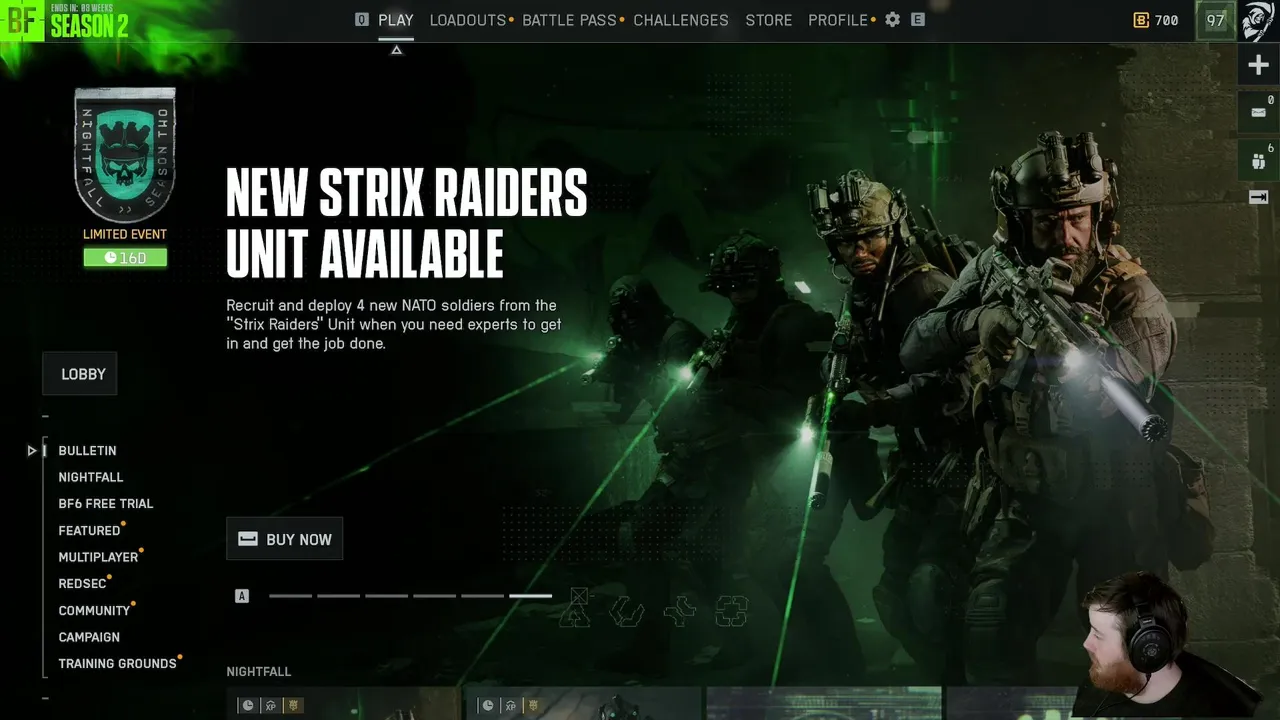Click the LIMITED EVENT label
This screenshot has width=1280, height=720.
(x=125, y=234)
